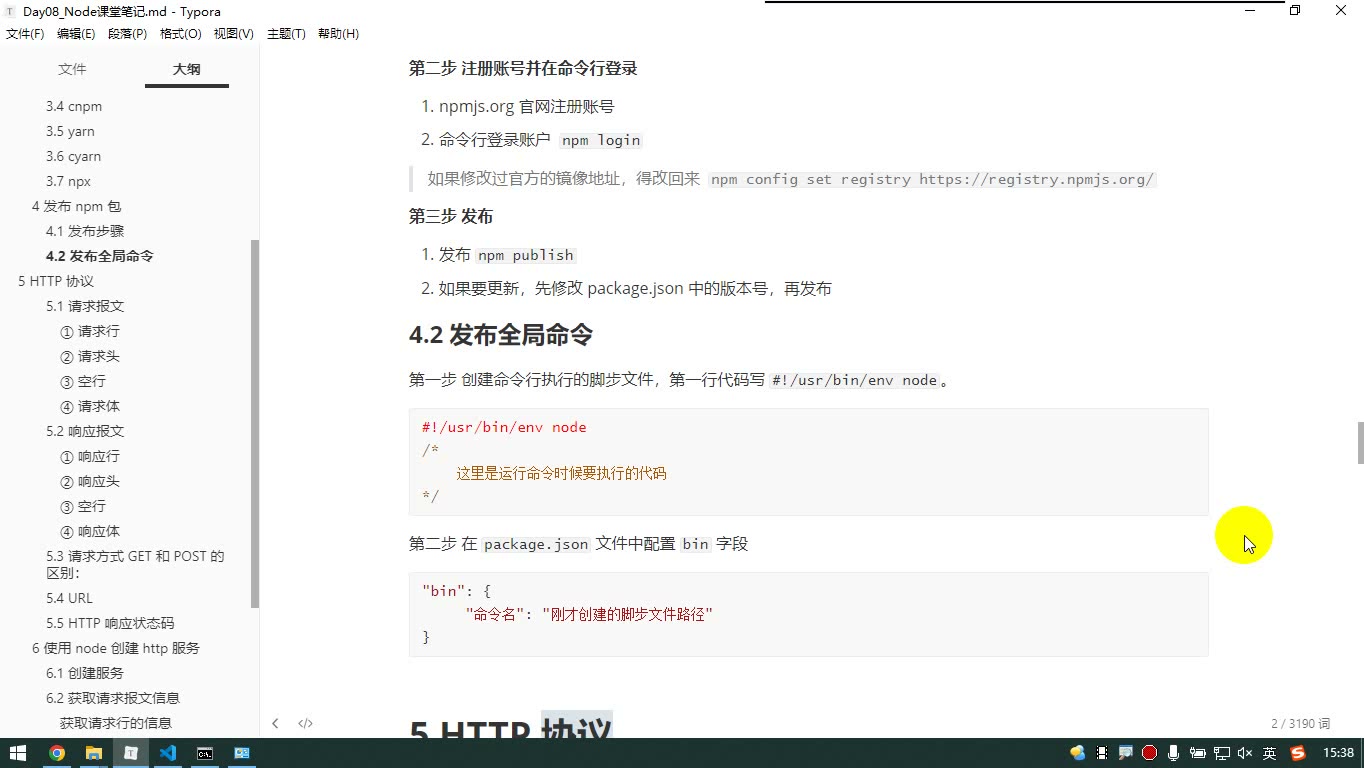Viewport: 1364px width, 768px height.
Task: Open the 视图(V) menu
Action: [234, 34]
